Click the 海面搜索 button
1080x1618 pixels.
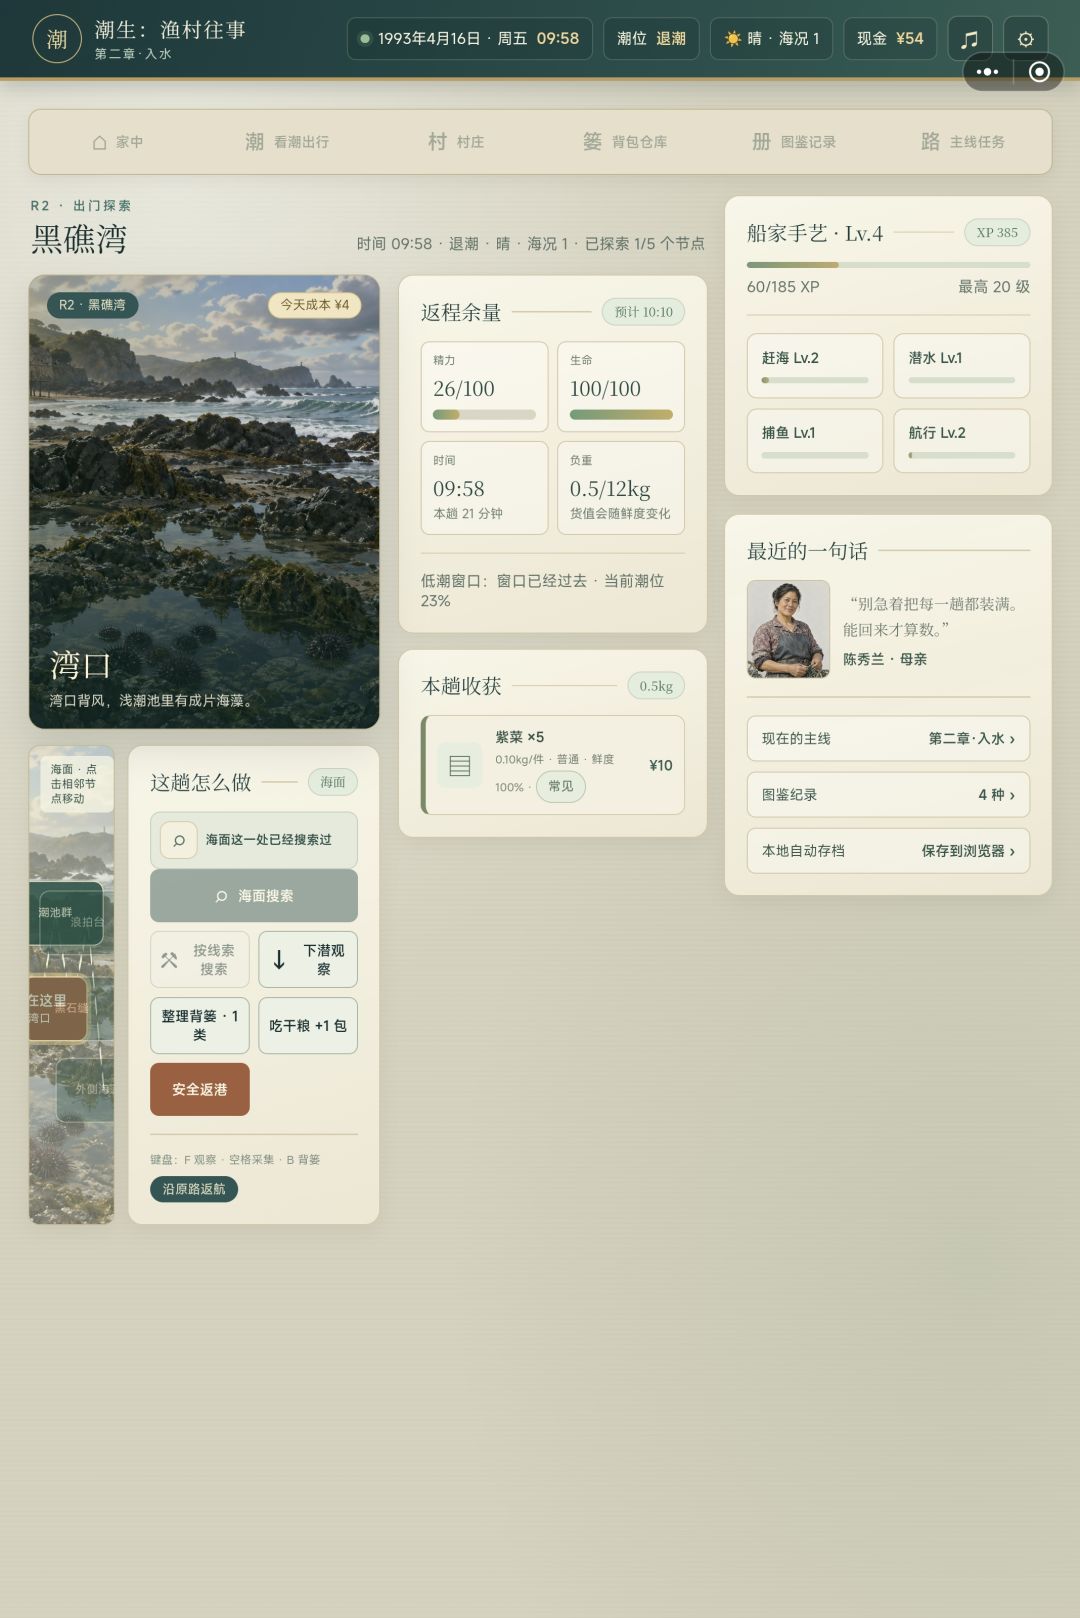point(254,896)
